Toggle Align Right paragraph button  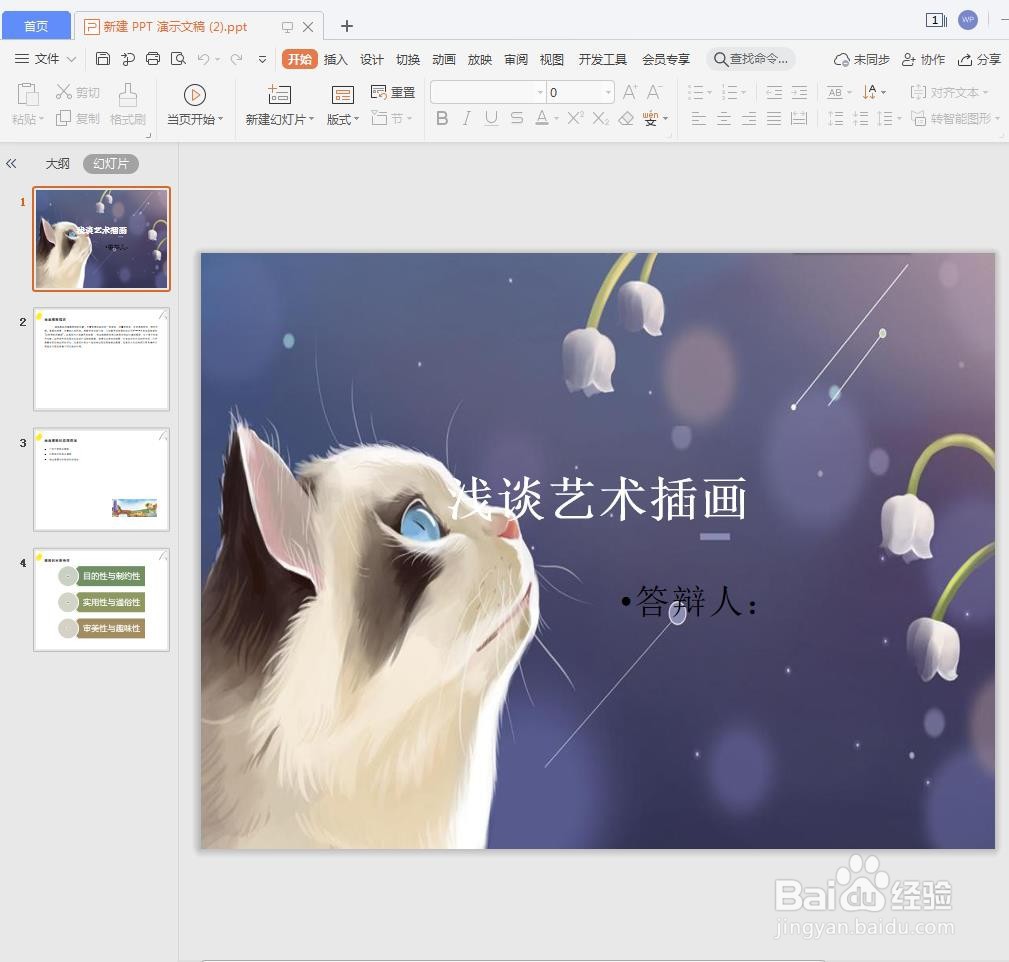pos(749,118)
